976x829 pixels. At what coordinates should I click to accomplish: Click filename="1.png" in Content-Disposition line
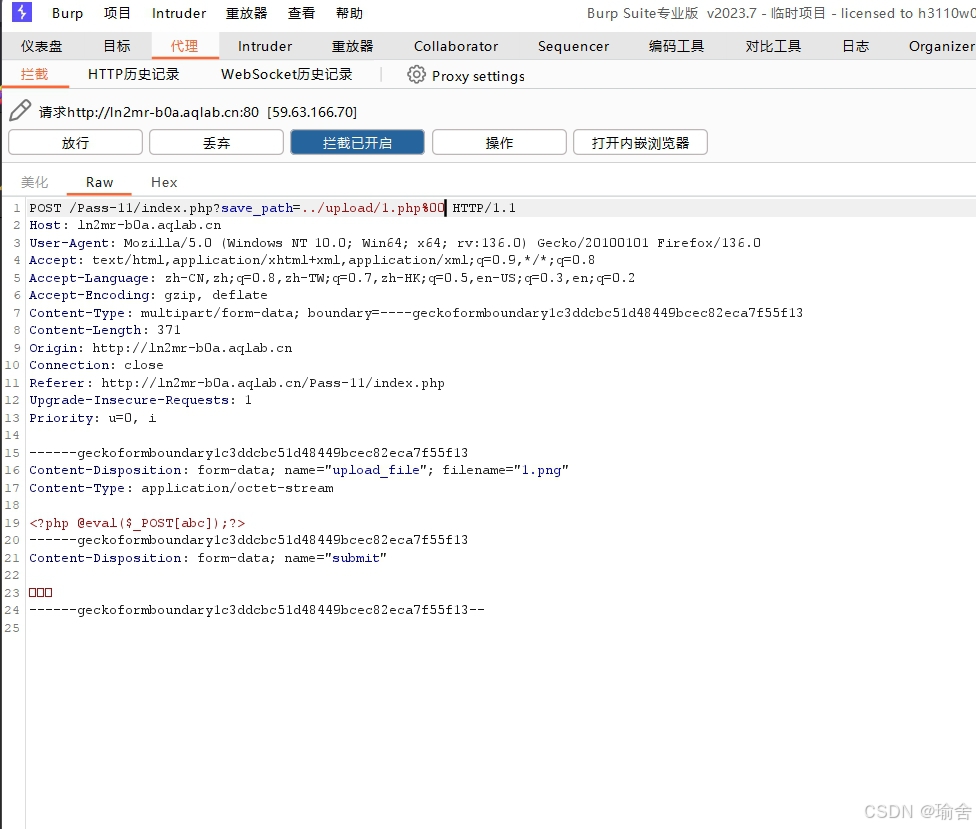505,470
